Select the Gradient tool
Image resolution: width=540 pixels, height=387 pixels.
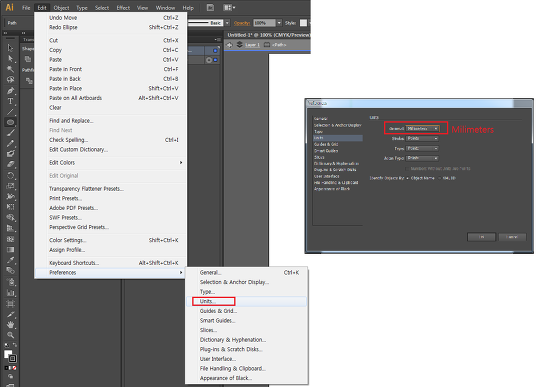pos(10,250)
